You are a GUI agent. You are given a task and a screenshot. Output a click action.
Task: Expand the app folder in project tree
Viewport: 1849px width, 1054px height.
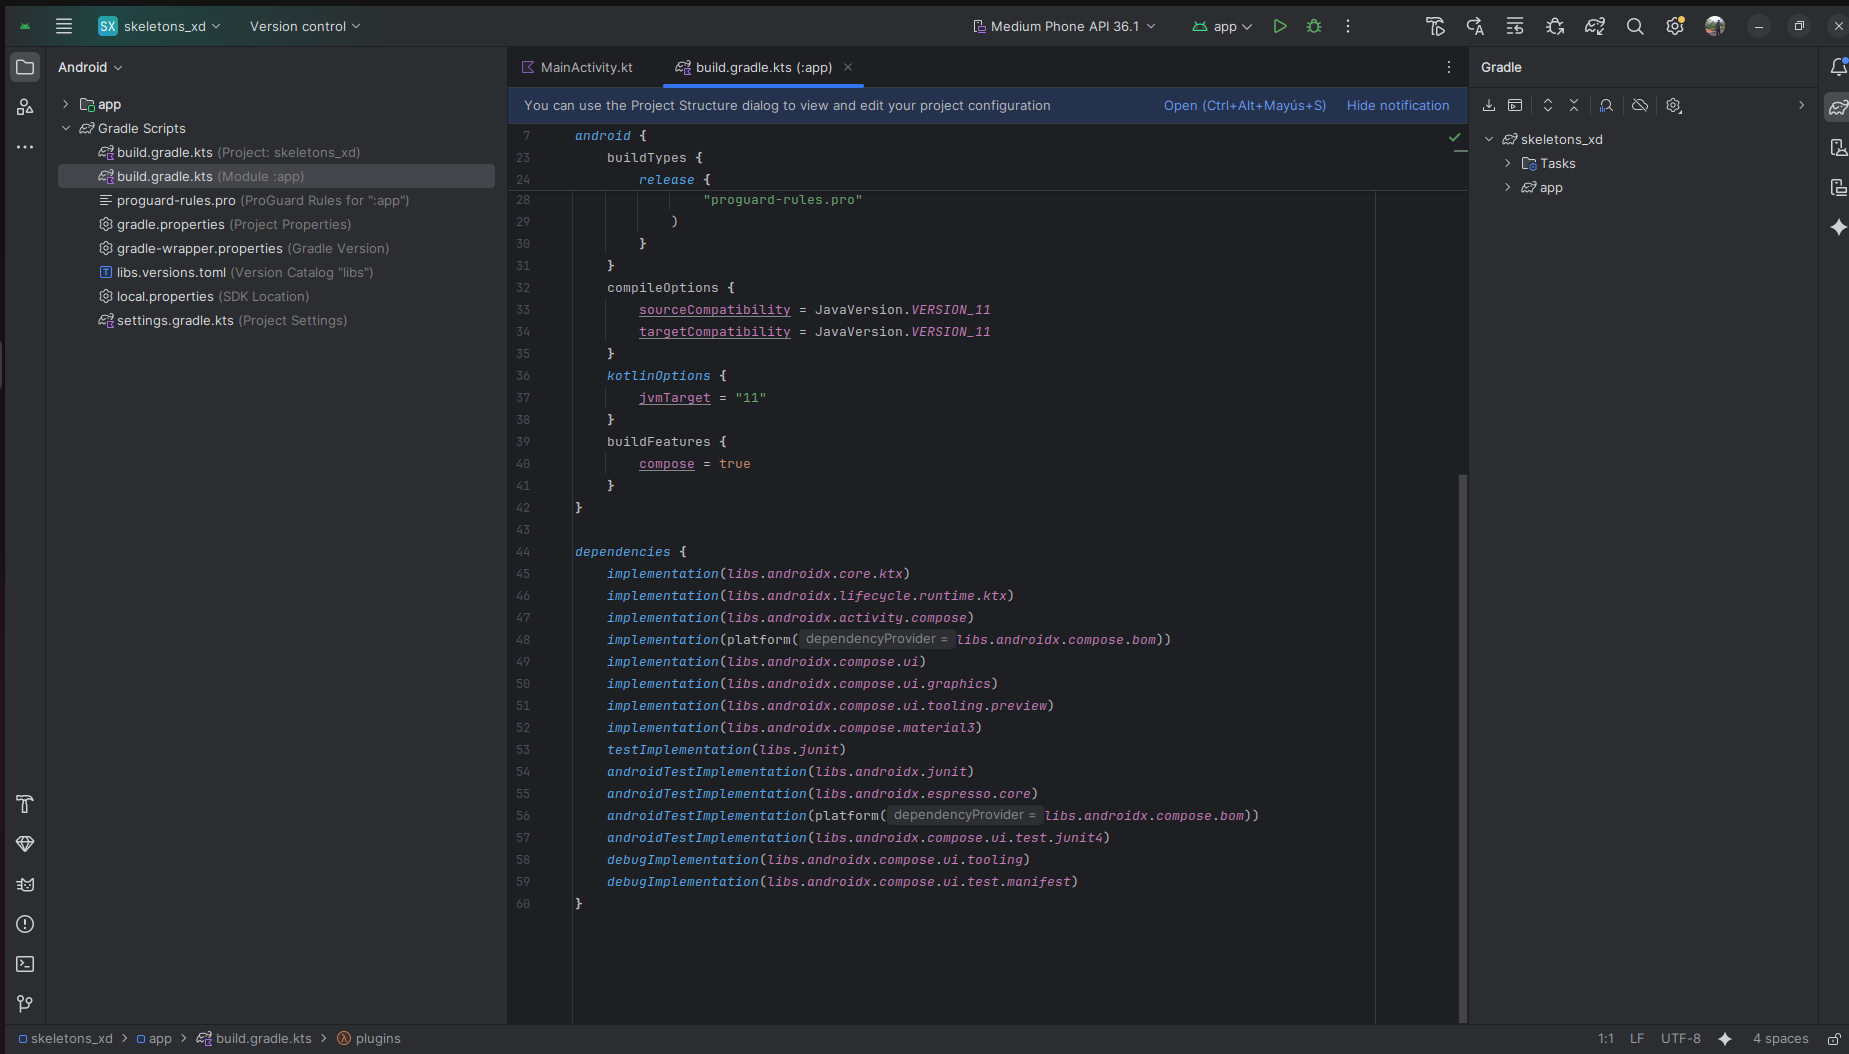[66, 104]
